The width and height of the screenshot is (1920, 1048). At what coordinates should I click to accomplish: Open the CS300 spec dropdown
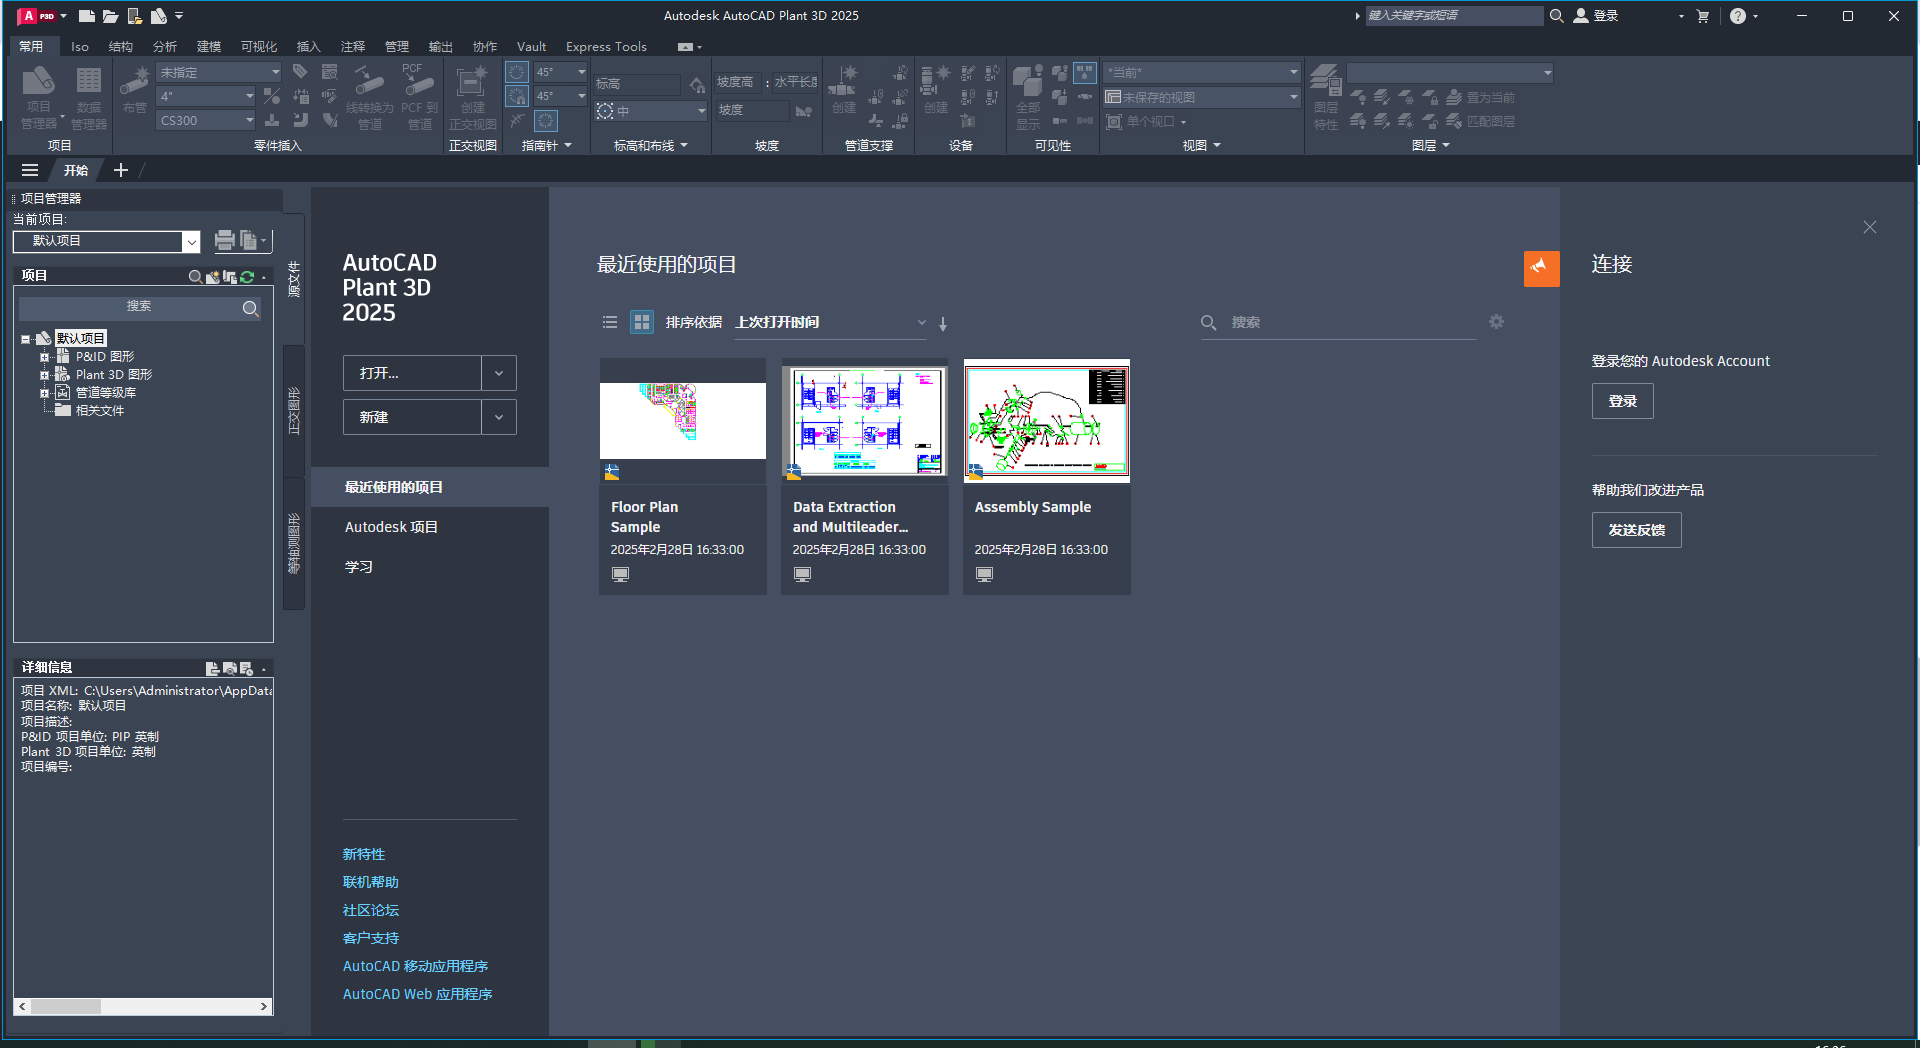click(x=207, y=120)
